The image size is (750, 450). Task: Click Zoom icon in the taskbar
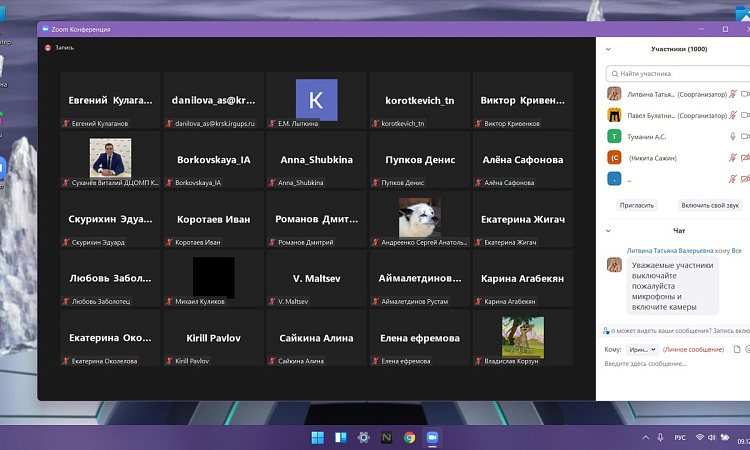click(x=433, y=437)
